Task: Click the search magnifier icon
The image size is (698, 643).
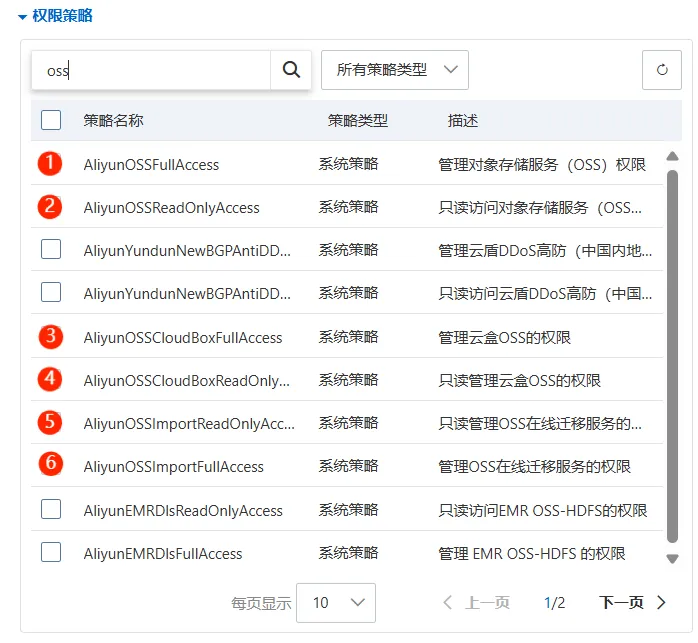Action: tap(291, 70)
